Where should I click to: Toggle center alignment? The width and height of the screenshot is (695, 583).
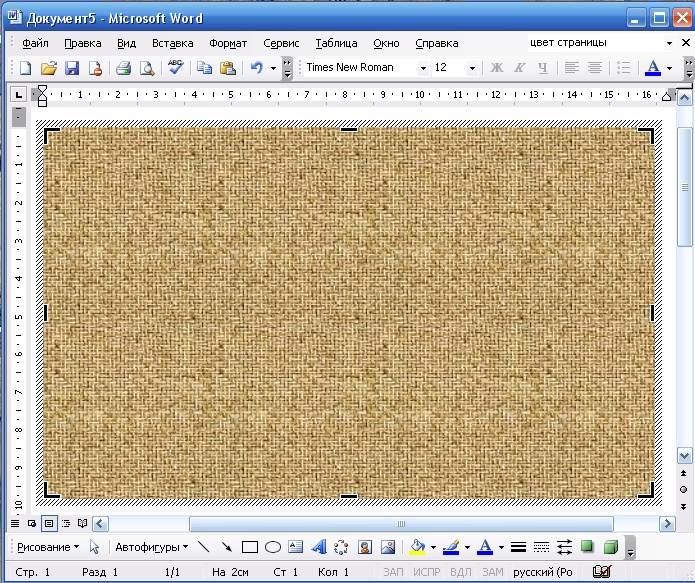pyautogui.click(x=594, y=68)
